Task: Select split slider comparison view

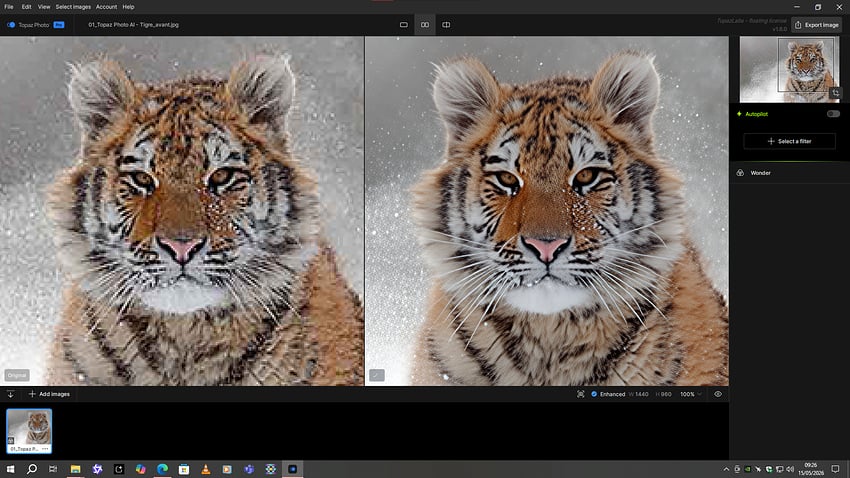Action: pos(446,25)
